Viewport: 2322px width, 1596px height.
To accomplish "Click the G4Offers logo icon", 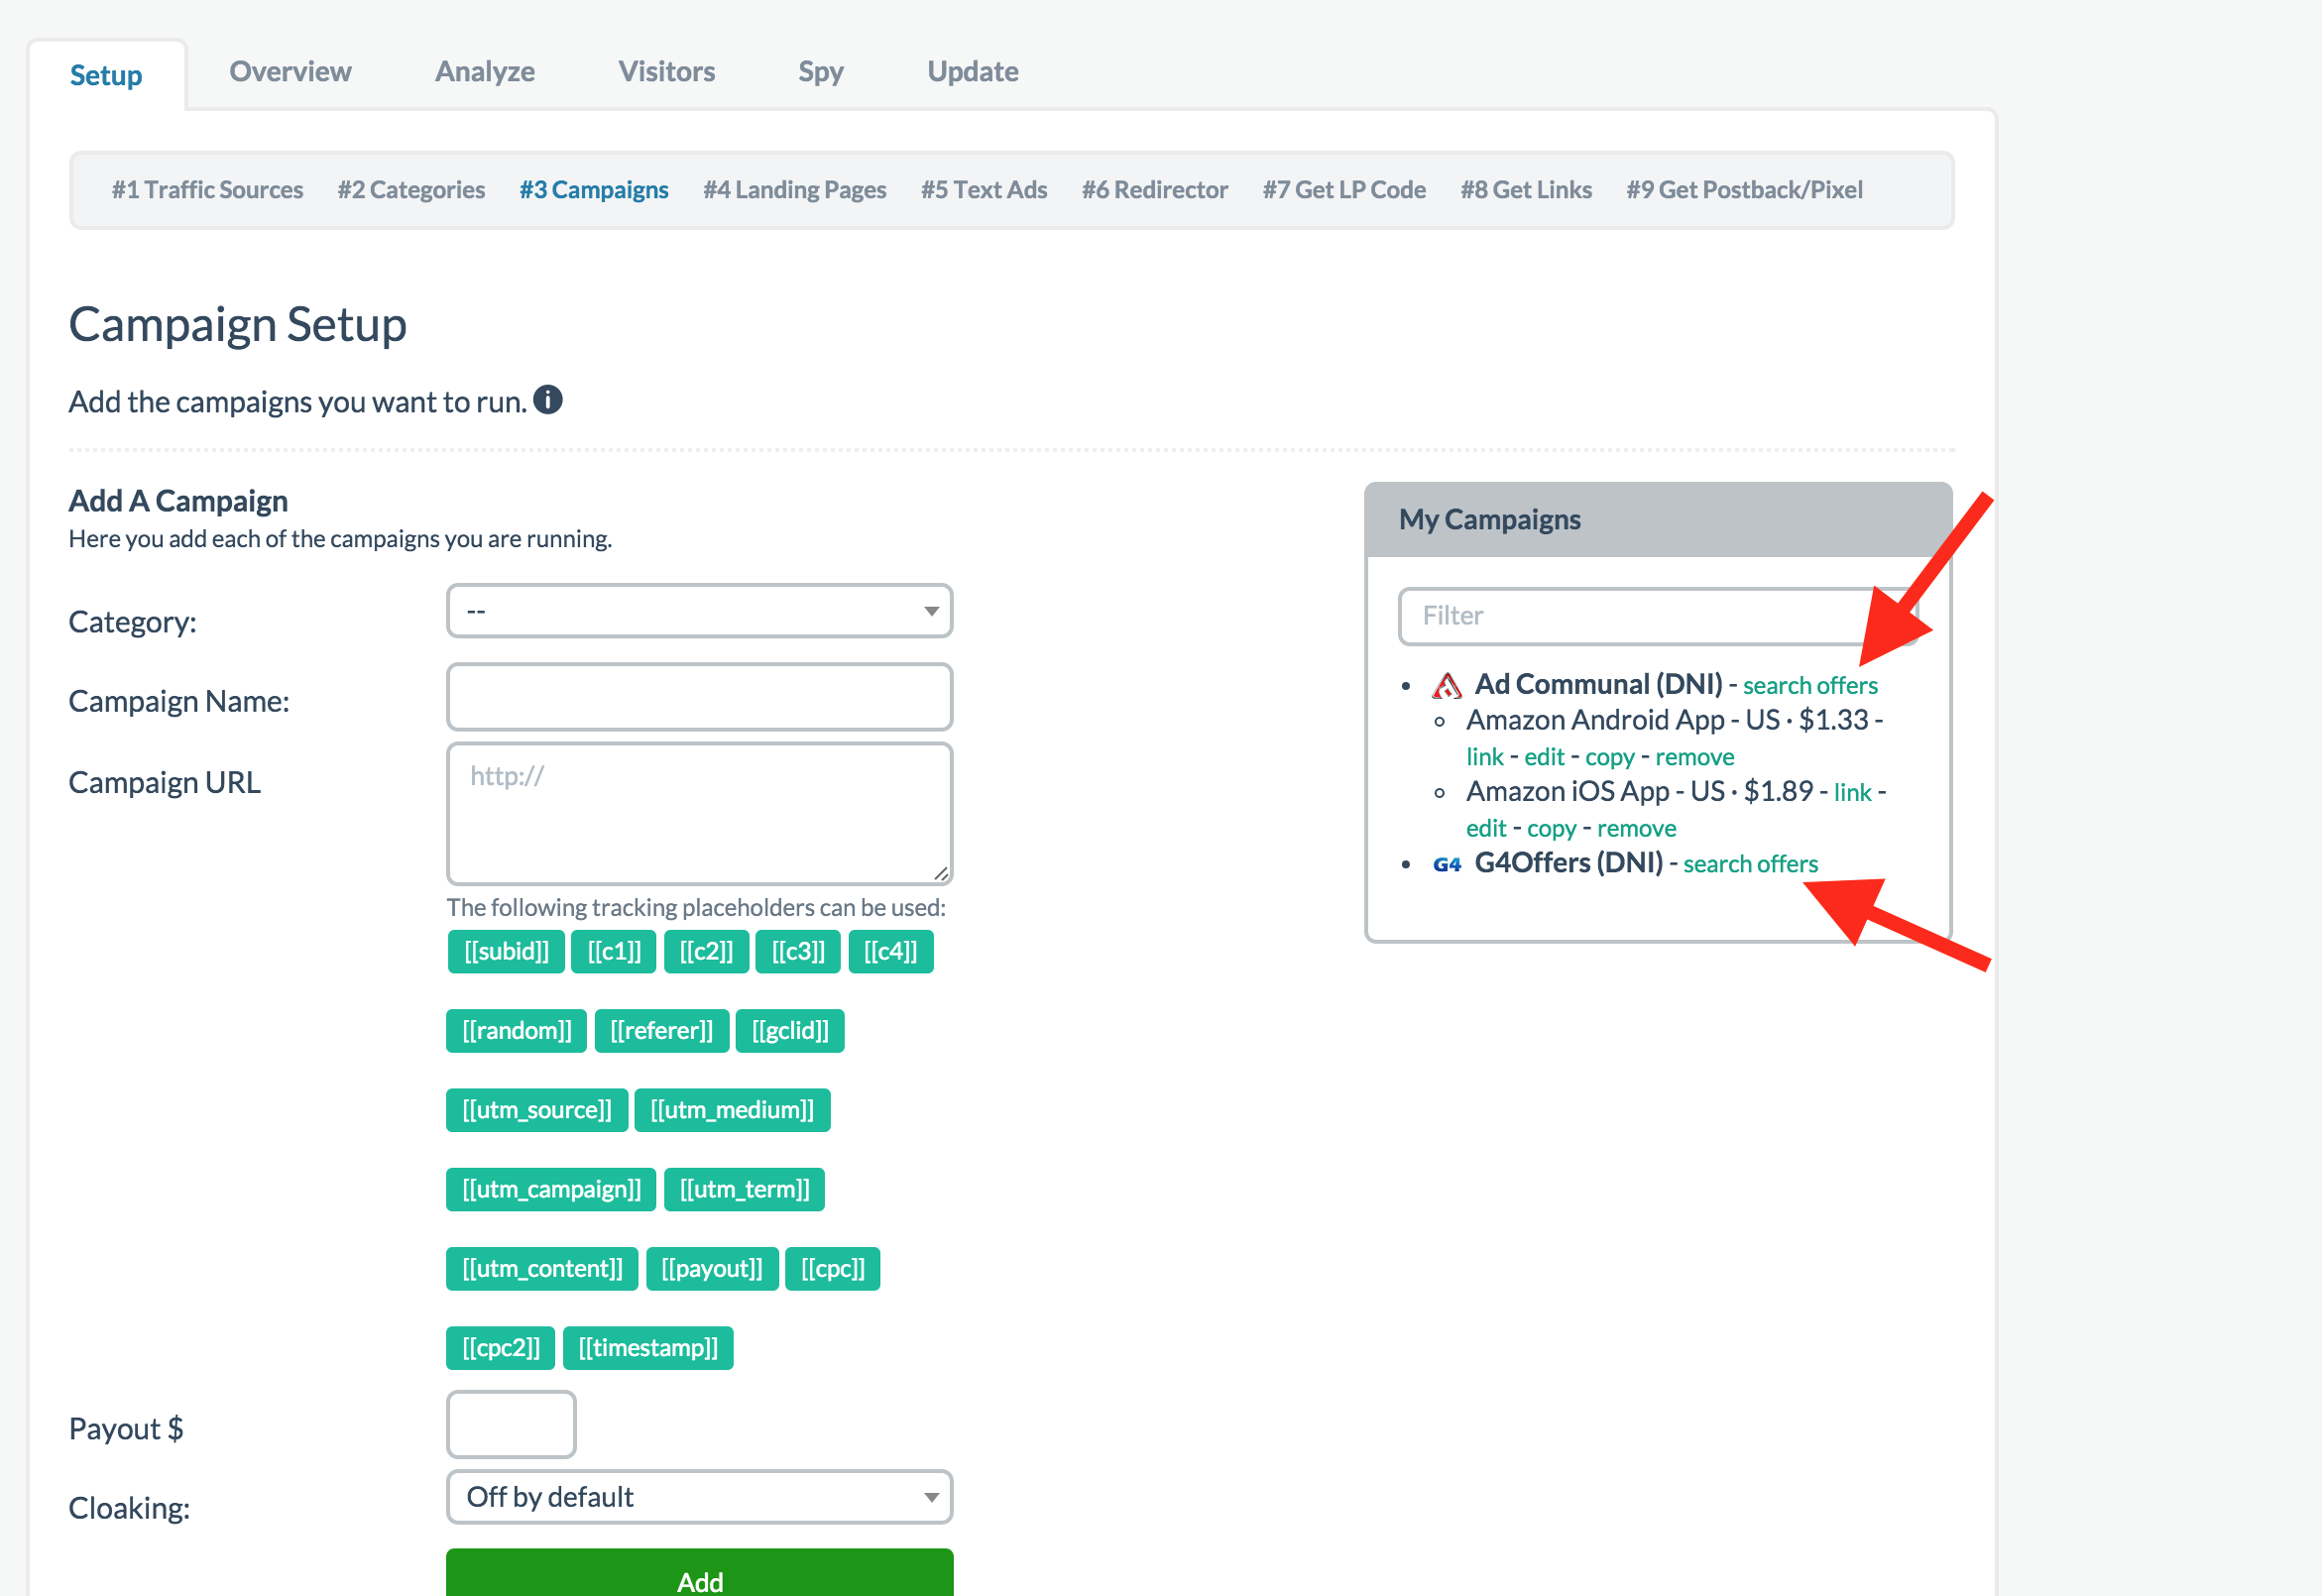I will [1446, 865].
